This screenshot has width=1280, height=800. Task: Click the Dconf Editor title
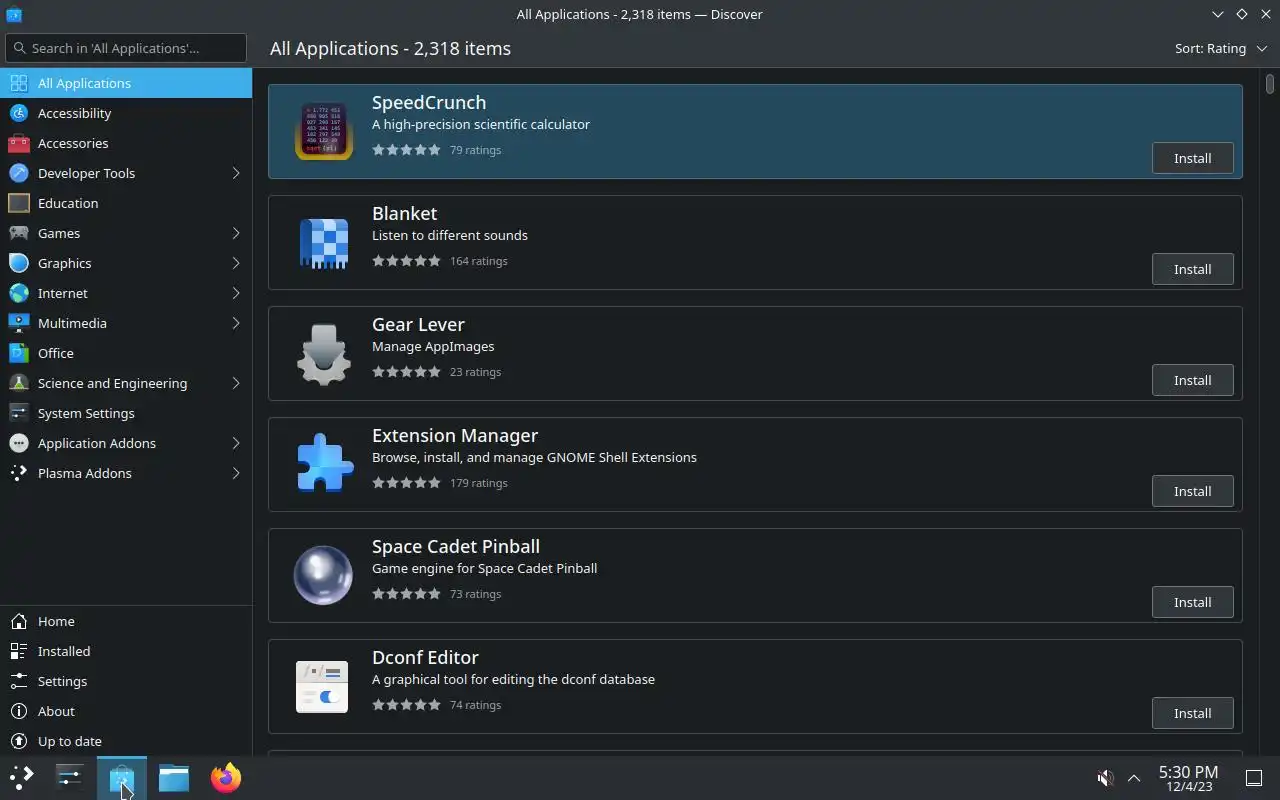coord(425,657)
